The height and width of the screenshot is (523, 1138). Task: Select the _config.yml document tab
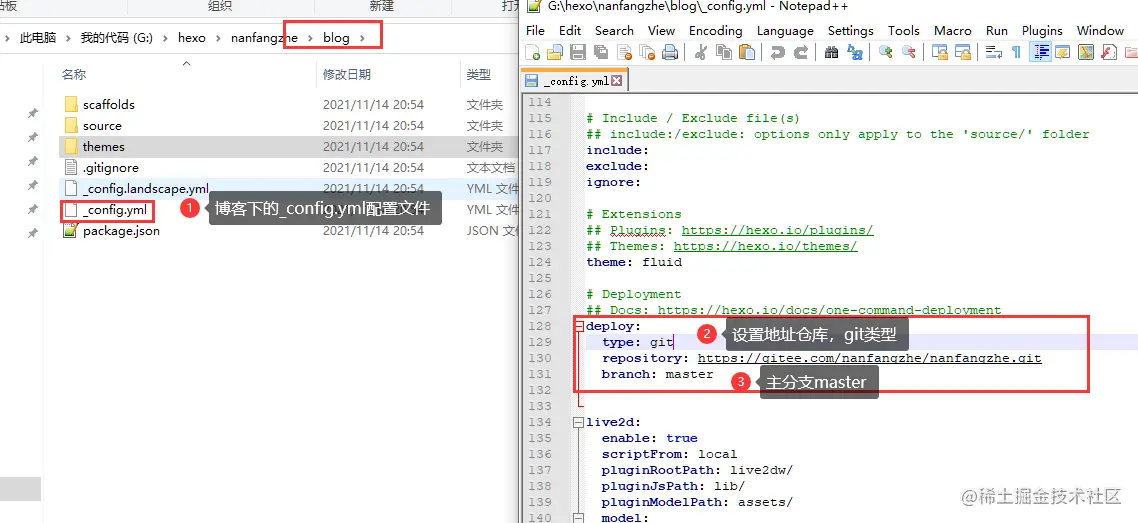573,81
